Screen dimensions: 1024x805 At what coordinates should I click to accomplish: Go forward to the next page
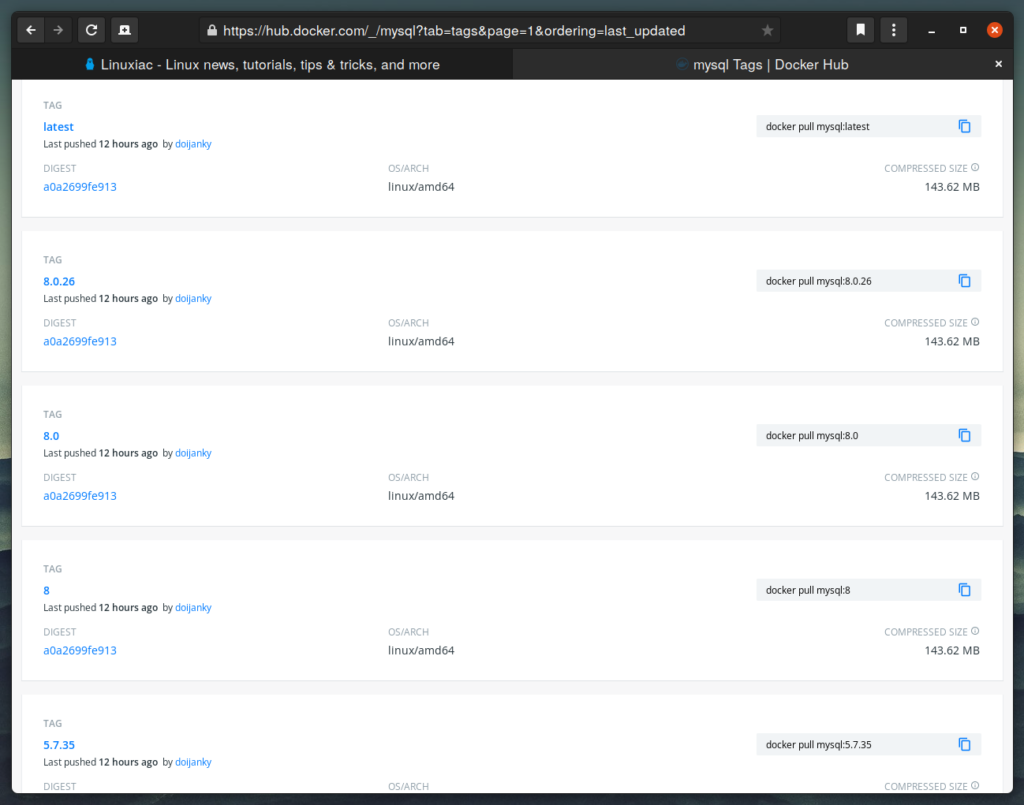point(58,30)
